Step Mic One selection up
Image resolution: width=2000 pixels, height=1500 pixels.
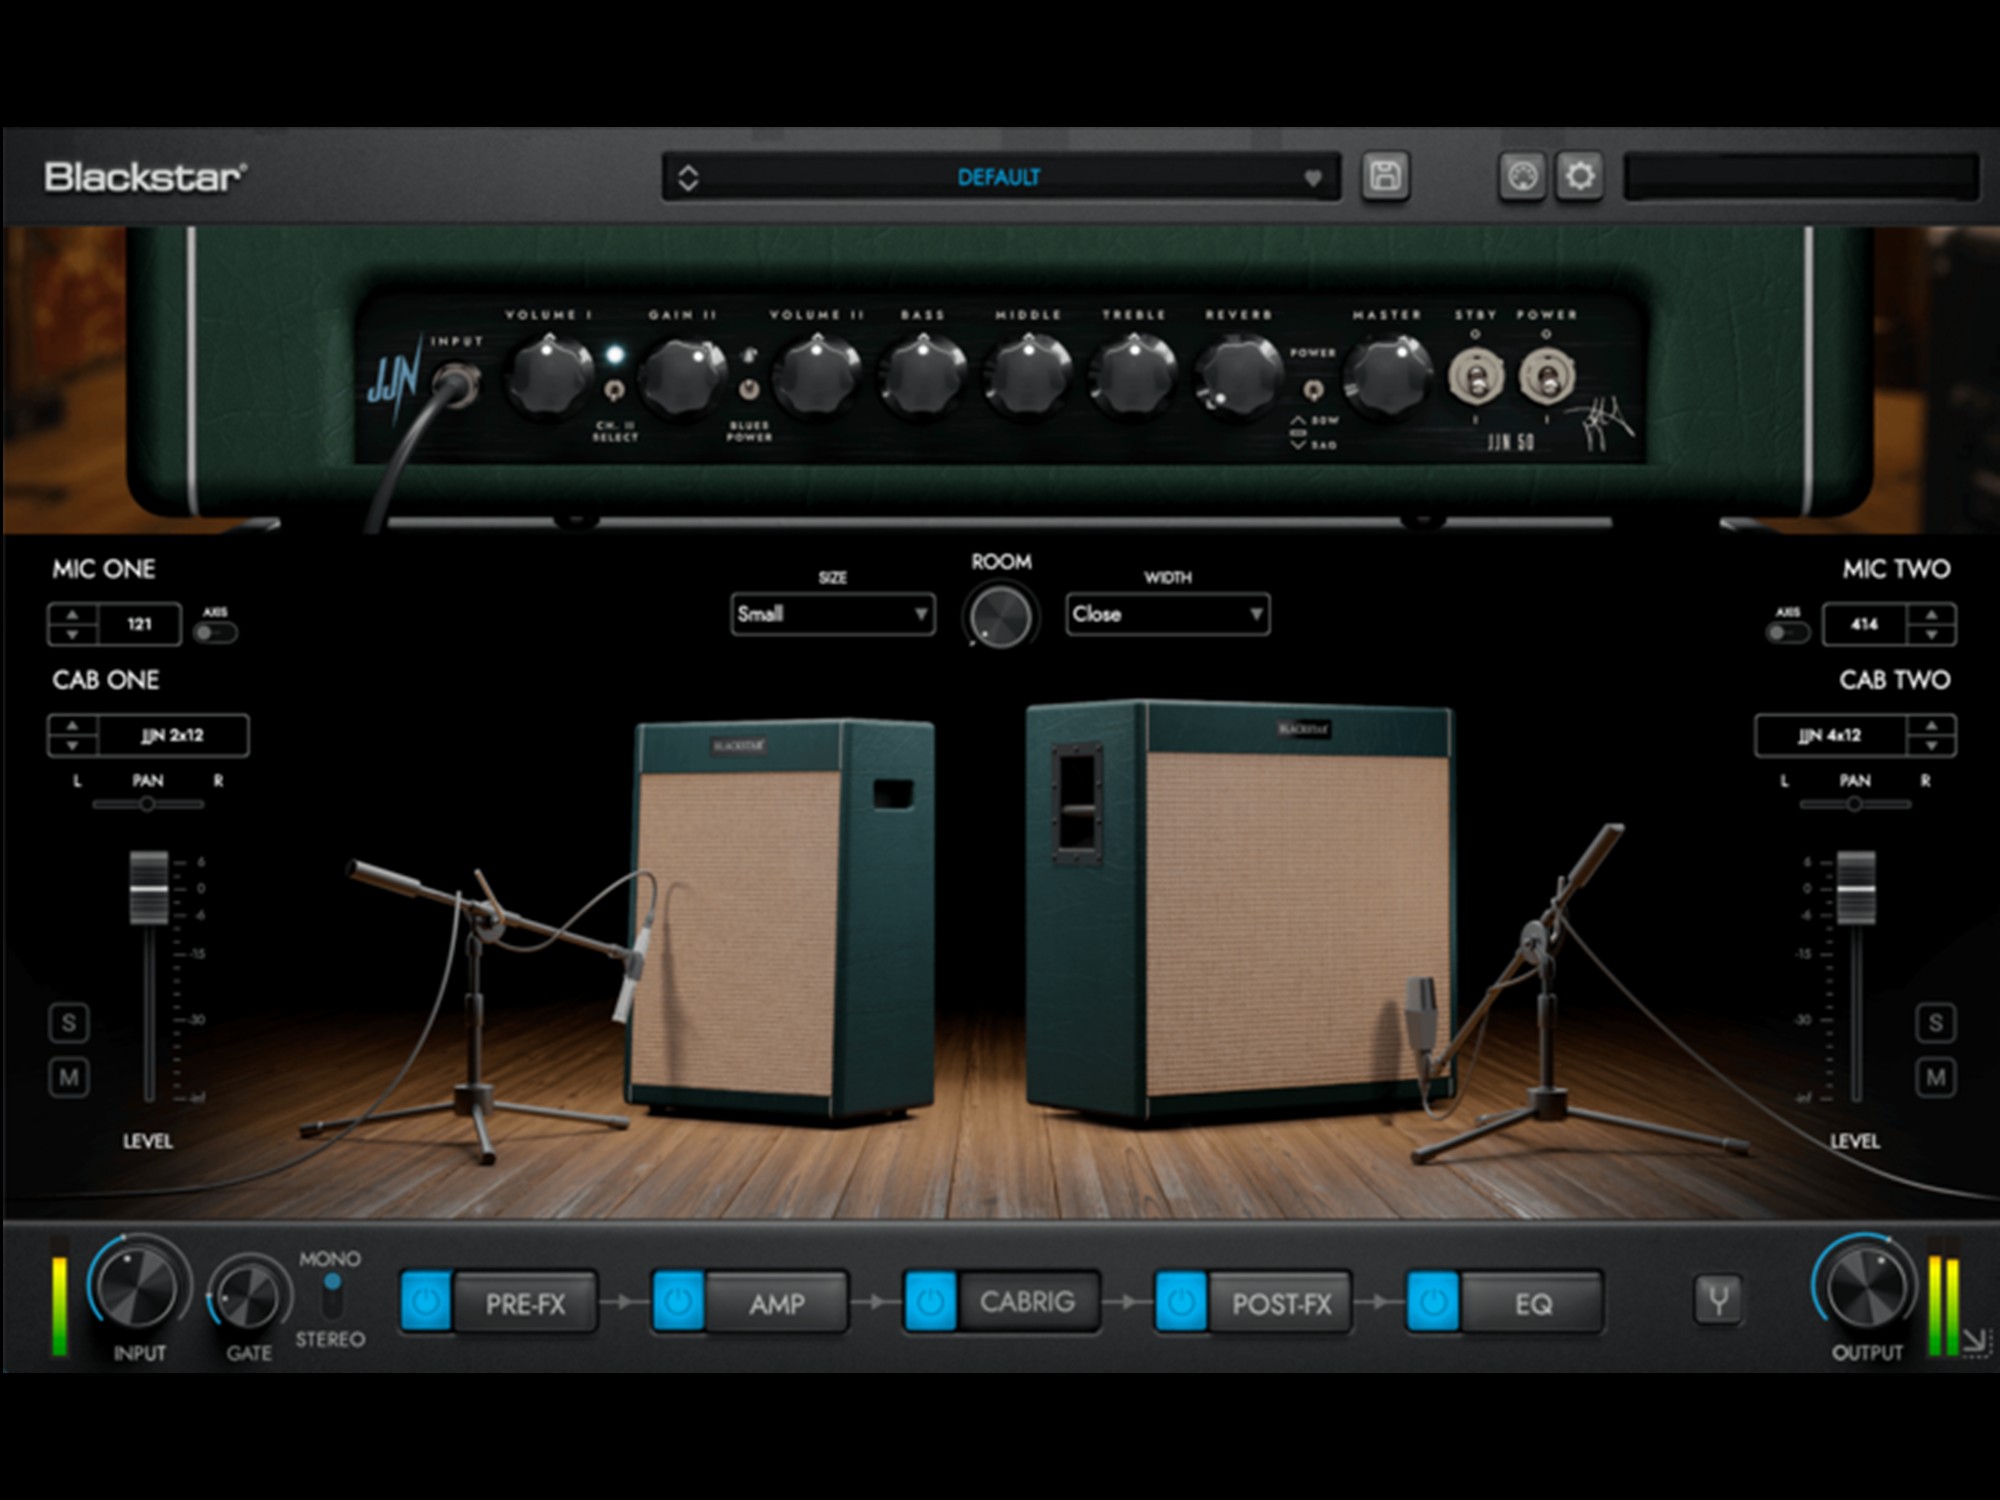pyautogui.click(x=72, y=614)
